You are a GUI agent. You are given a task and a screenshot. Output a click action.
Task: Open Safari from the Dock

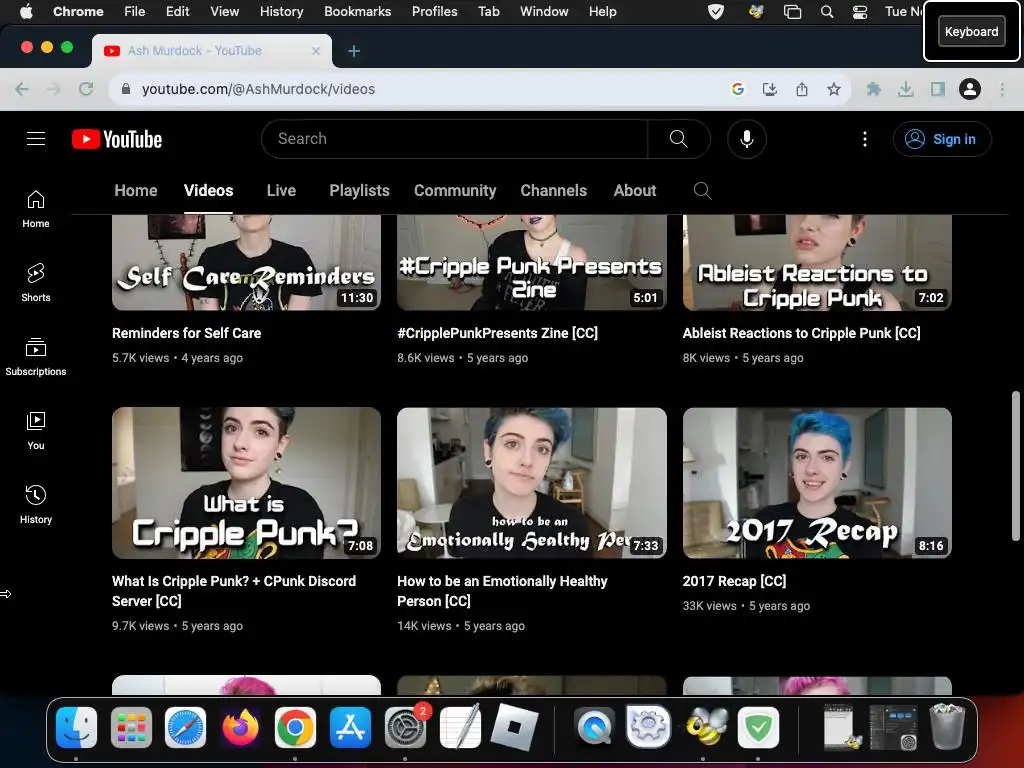[185, 728]
